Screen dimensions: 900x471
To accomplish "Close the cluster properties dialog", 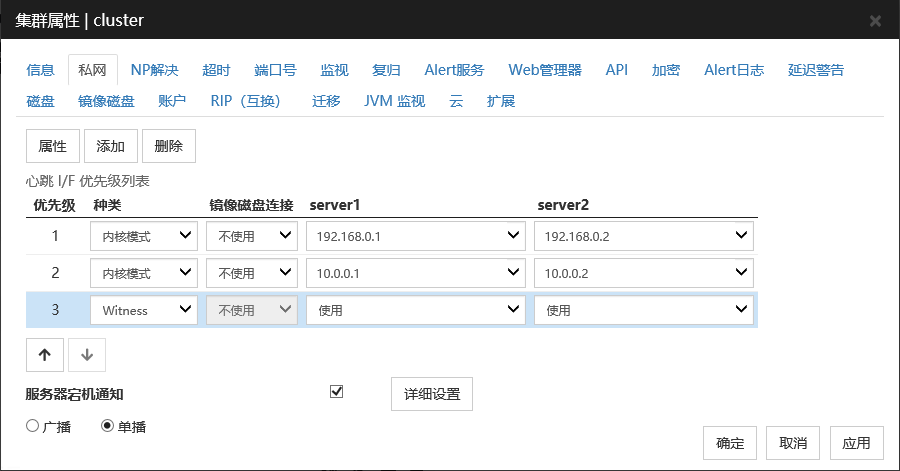I will 875,20.
